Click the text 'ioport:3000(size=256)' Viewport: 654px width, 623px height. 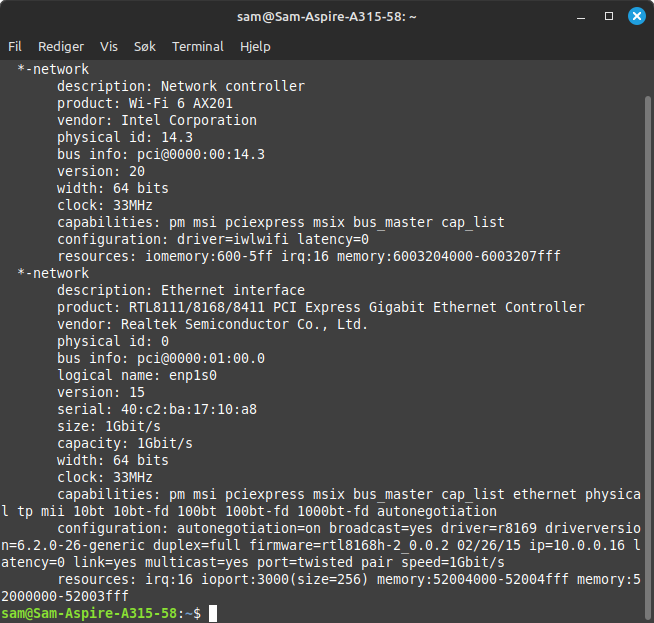pos(285,579)
